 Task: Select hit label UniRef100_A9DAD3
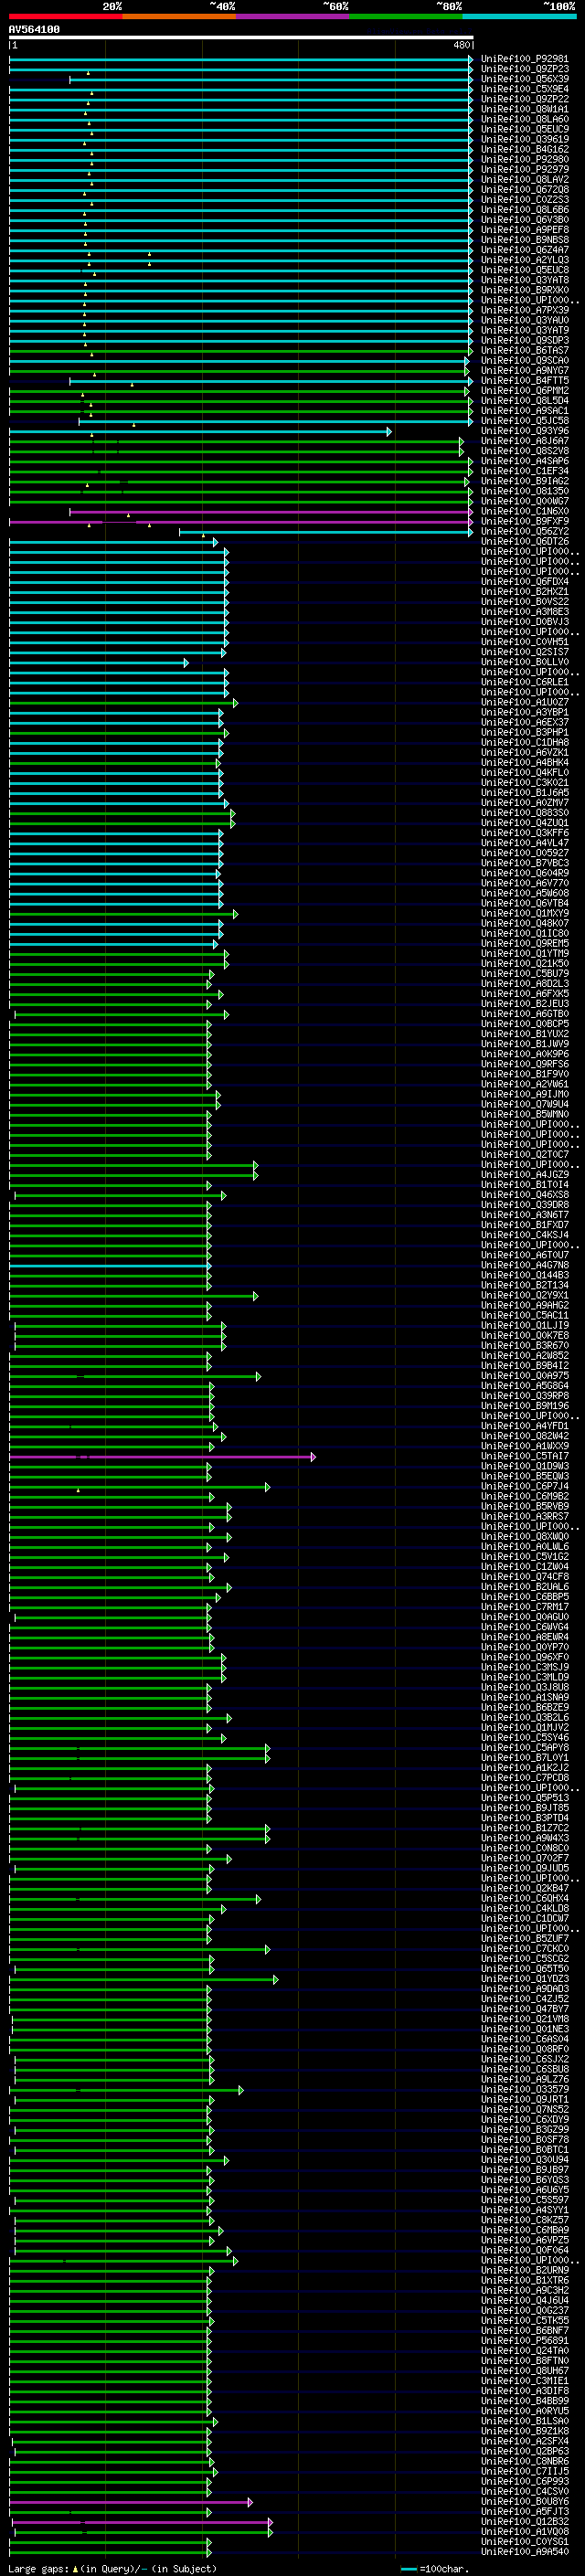click(x=525, y=1988)
